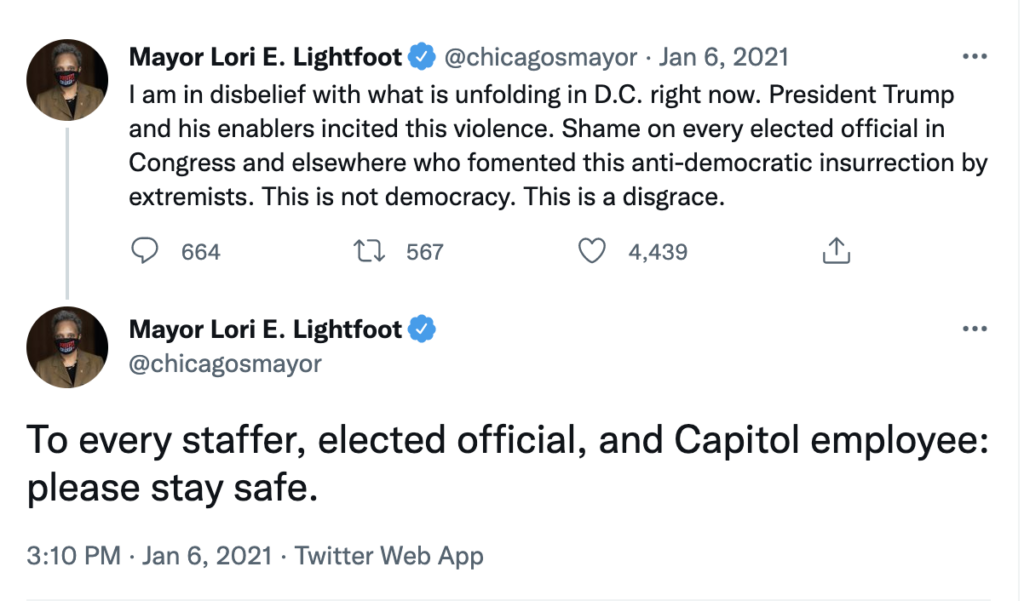Screen dimensions: 1024x601
Task: Like the first tweet with the heart icon
Action: pyautogui.click(x=594, y=251)
